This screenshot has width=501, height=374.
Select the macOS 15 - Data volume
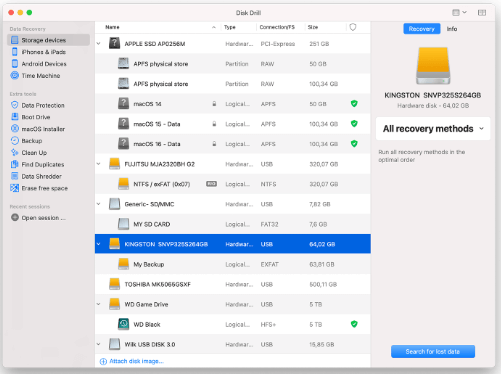[x=233, y=124]
